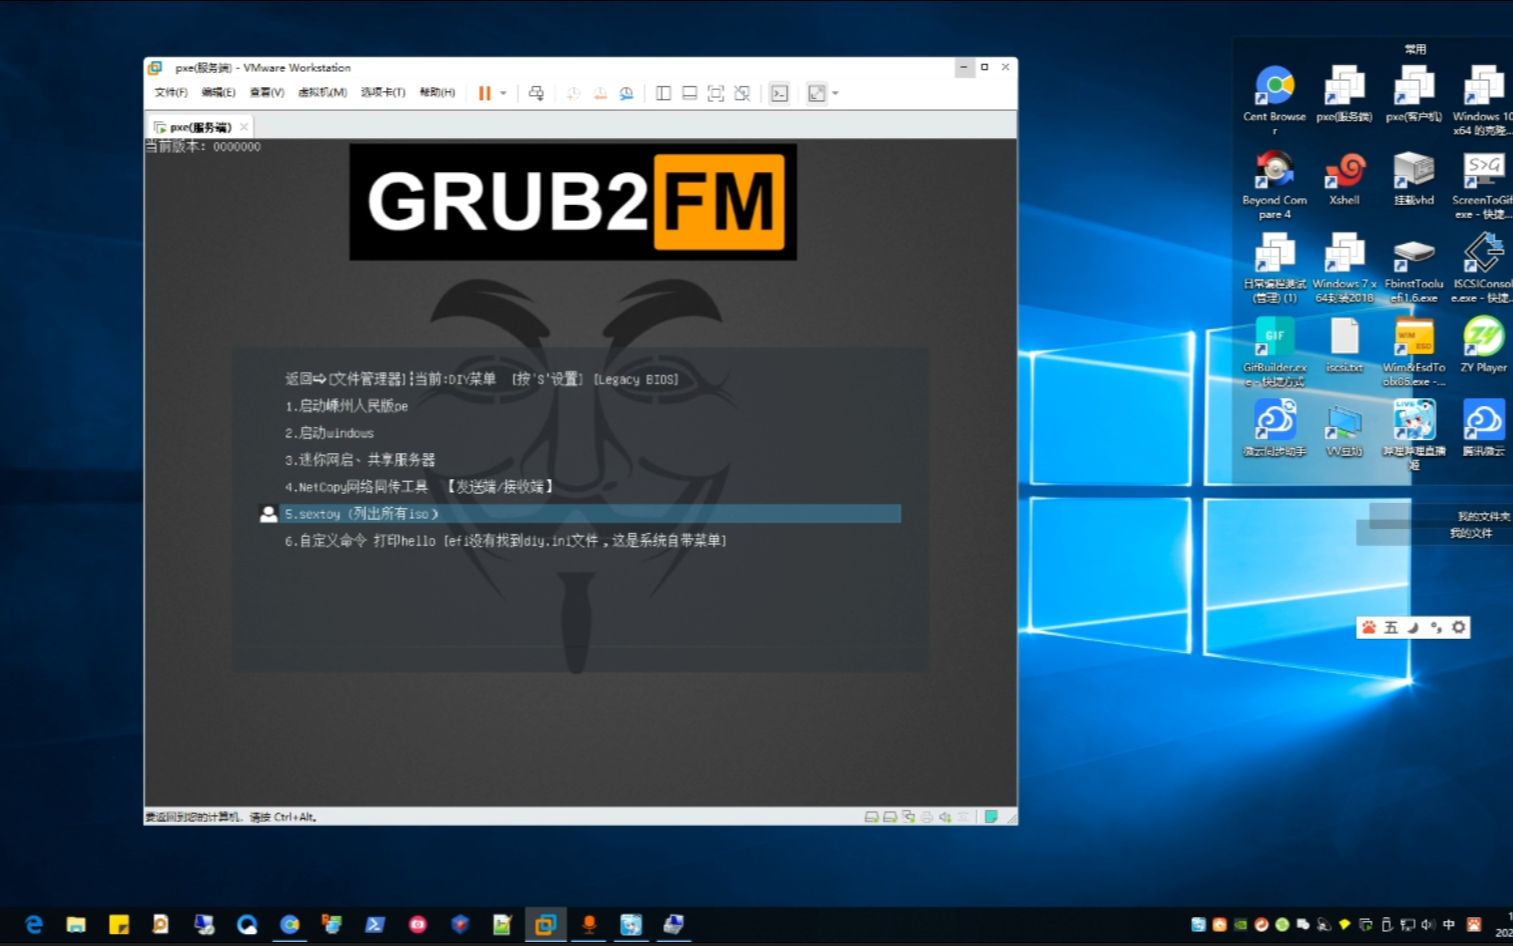The height and width of the screenshot is (946, 1513).
Task: Select highlighted entry 5.sextoy (列出所有iso)
Action: tap(580, 514)
